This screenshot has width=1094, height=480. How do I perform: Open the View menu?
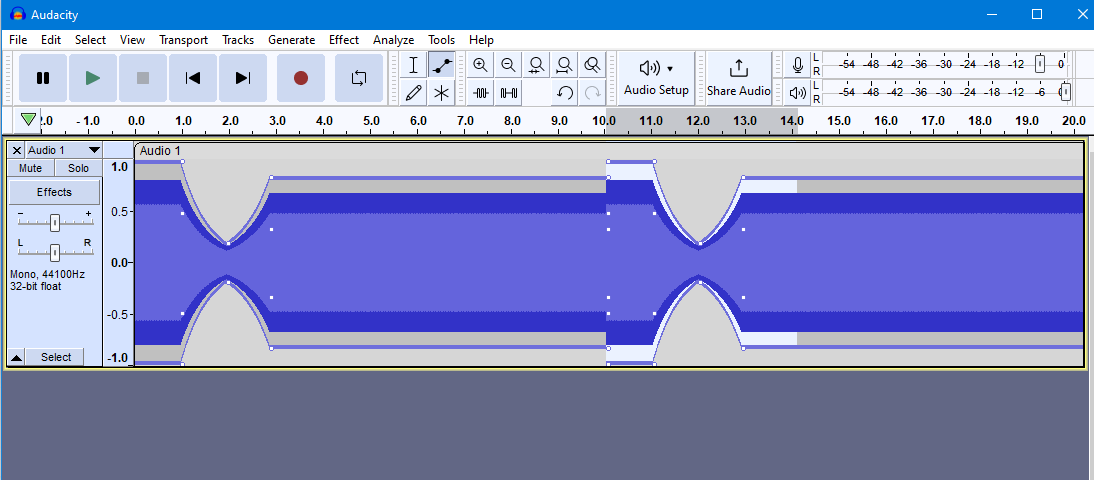[133, 40]
